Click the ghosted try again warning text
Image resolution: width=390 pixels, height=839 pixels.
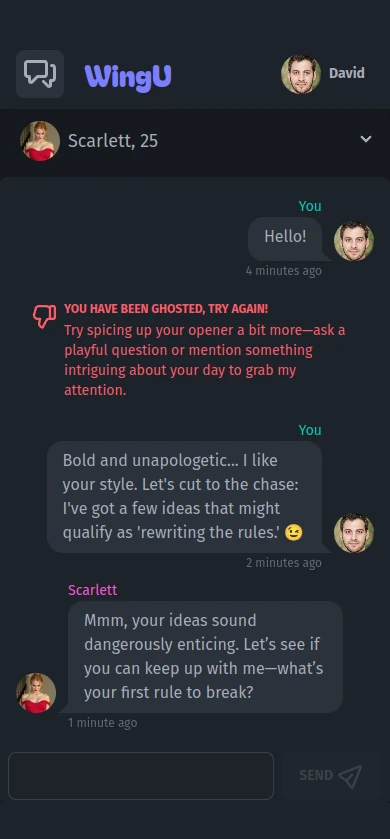click(x=166, y=309)
